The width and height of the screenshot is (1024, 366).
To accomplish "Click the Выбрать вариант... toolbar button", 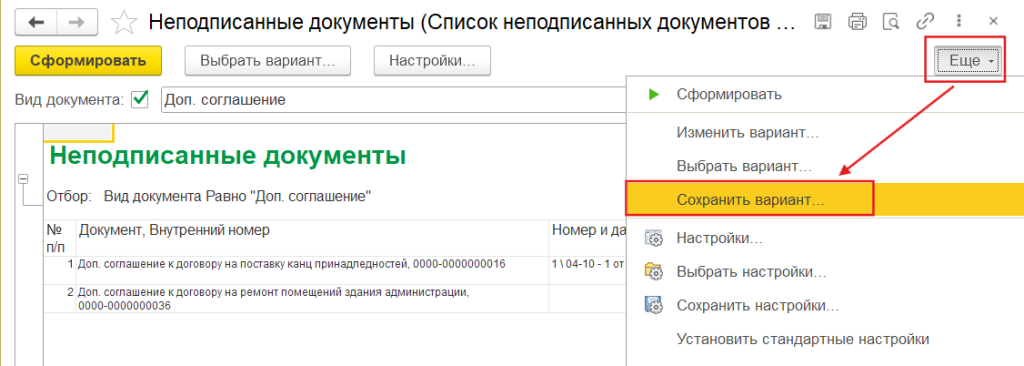I will [268, 61].
